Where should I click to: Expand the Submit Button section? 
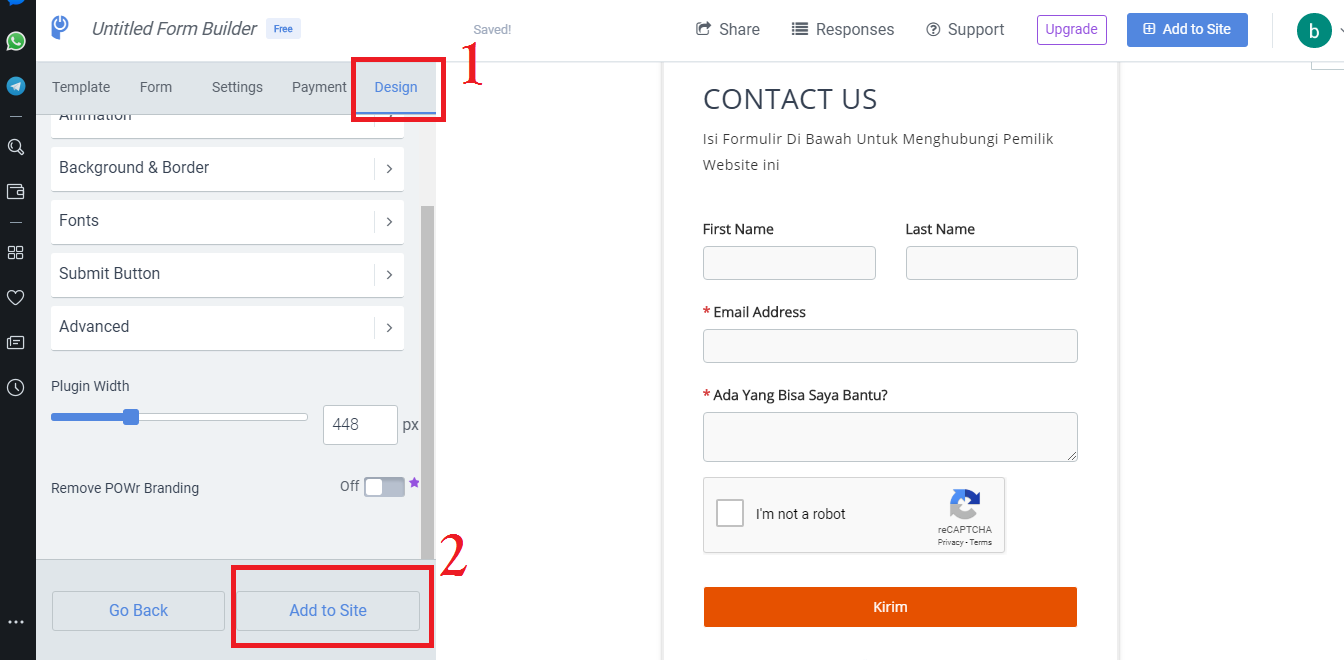pyautogui.click(x=227, y=274)
